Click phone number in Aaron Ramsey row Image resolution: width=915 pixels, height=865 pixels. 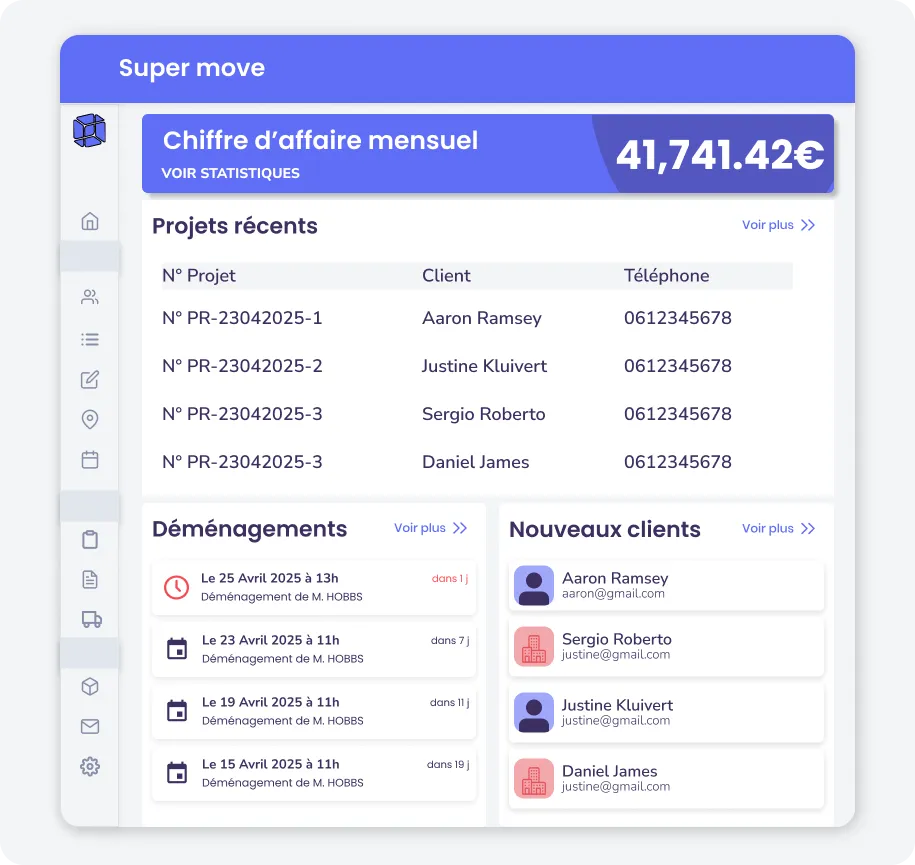(x=677, y=318)
